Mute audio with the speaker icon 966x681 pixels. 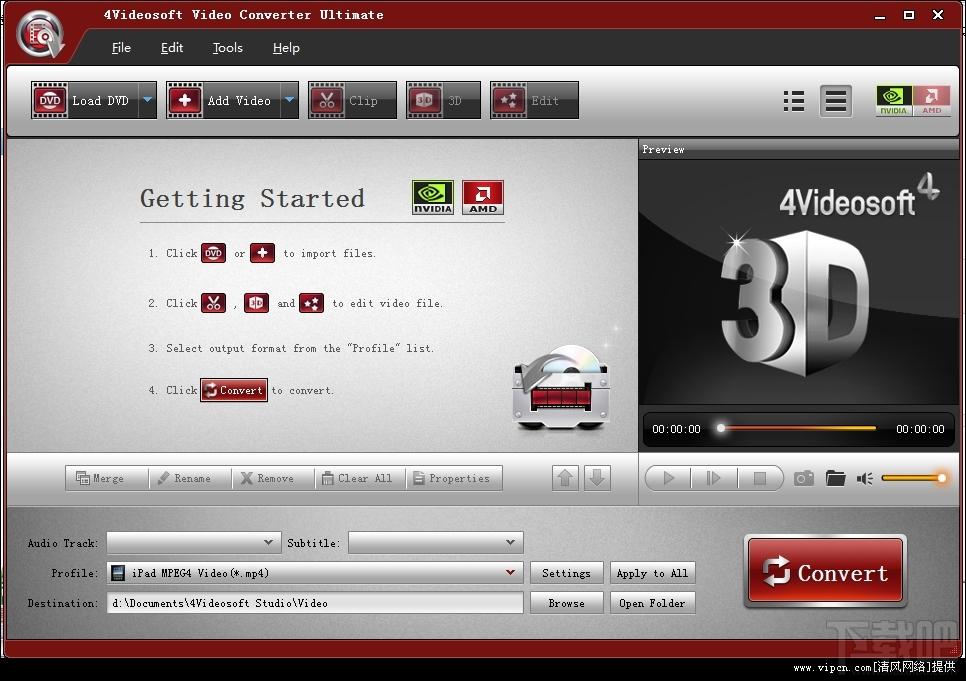[x=865, y=479]
